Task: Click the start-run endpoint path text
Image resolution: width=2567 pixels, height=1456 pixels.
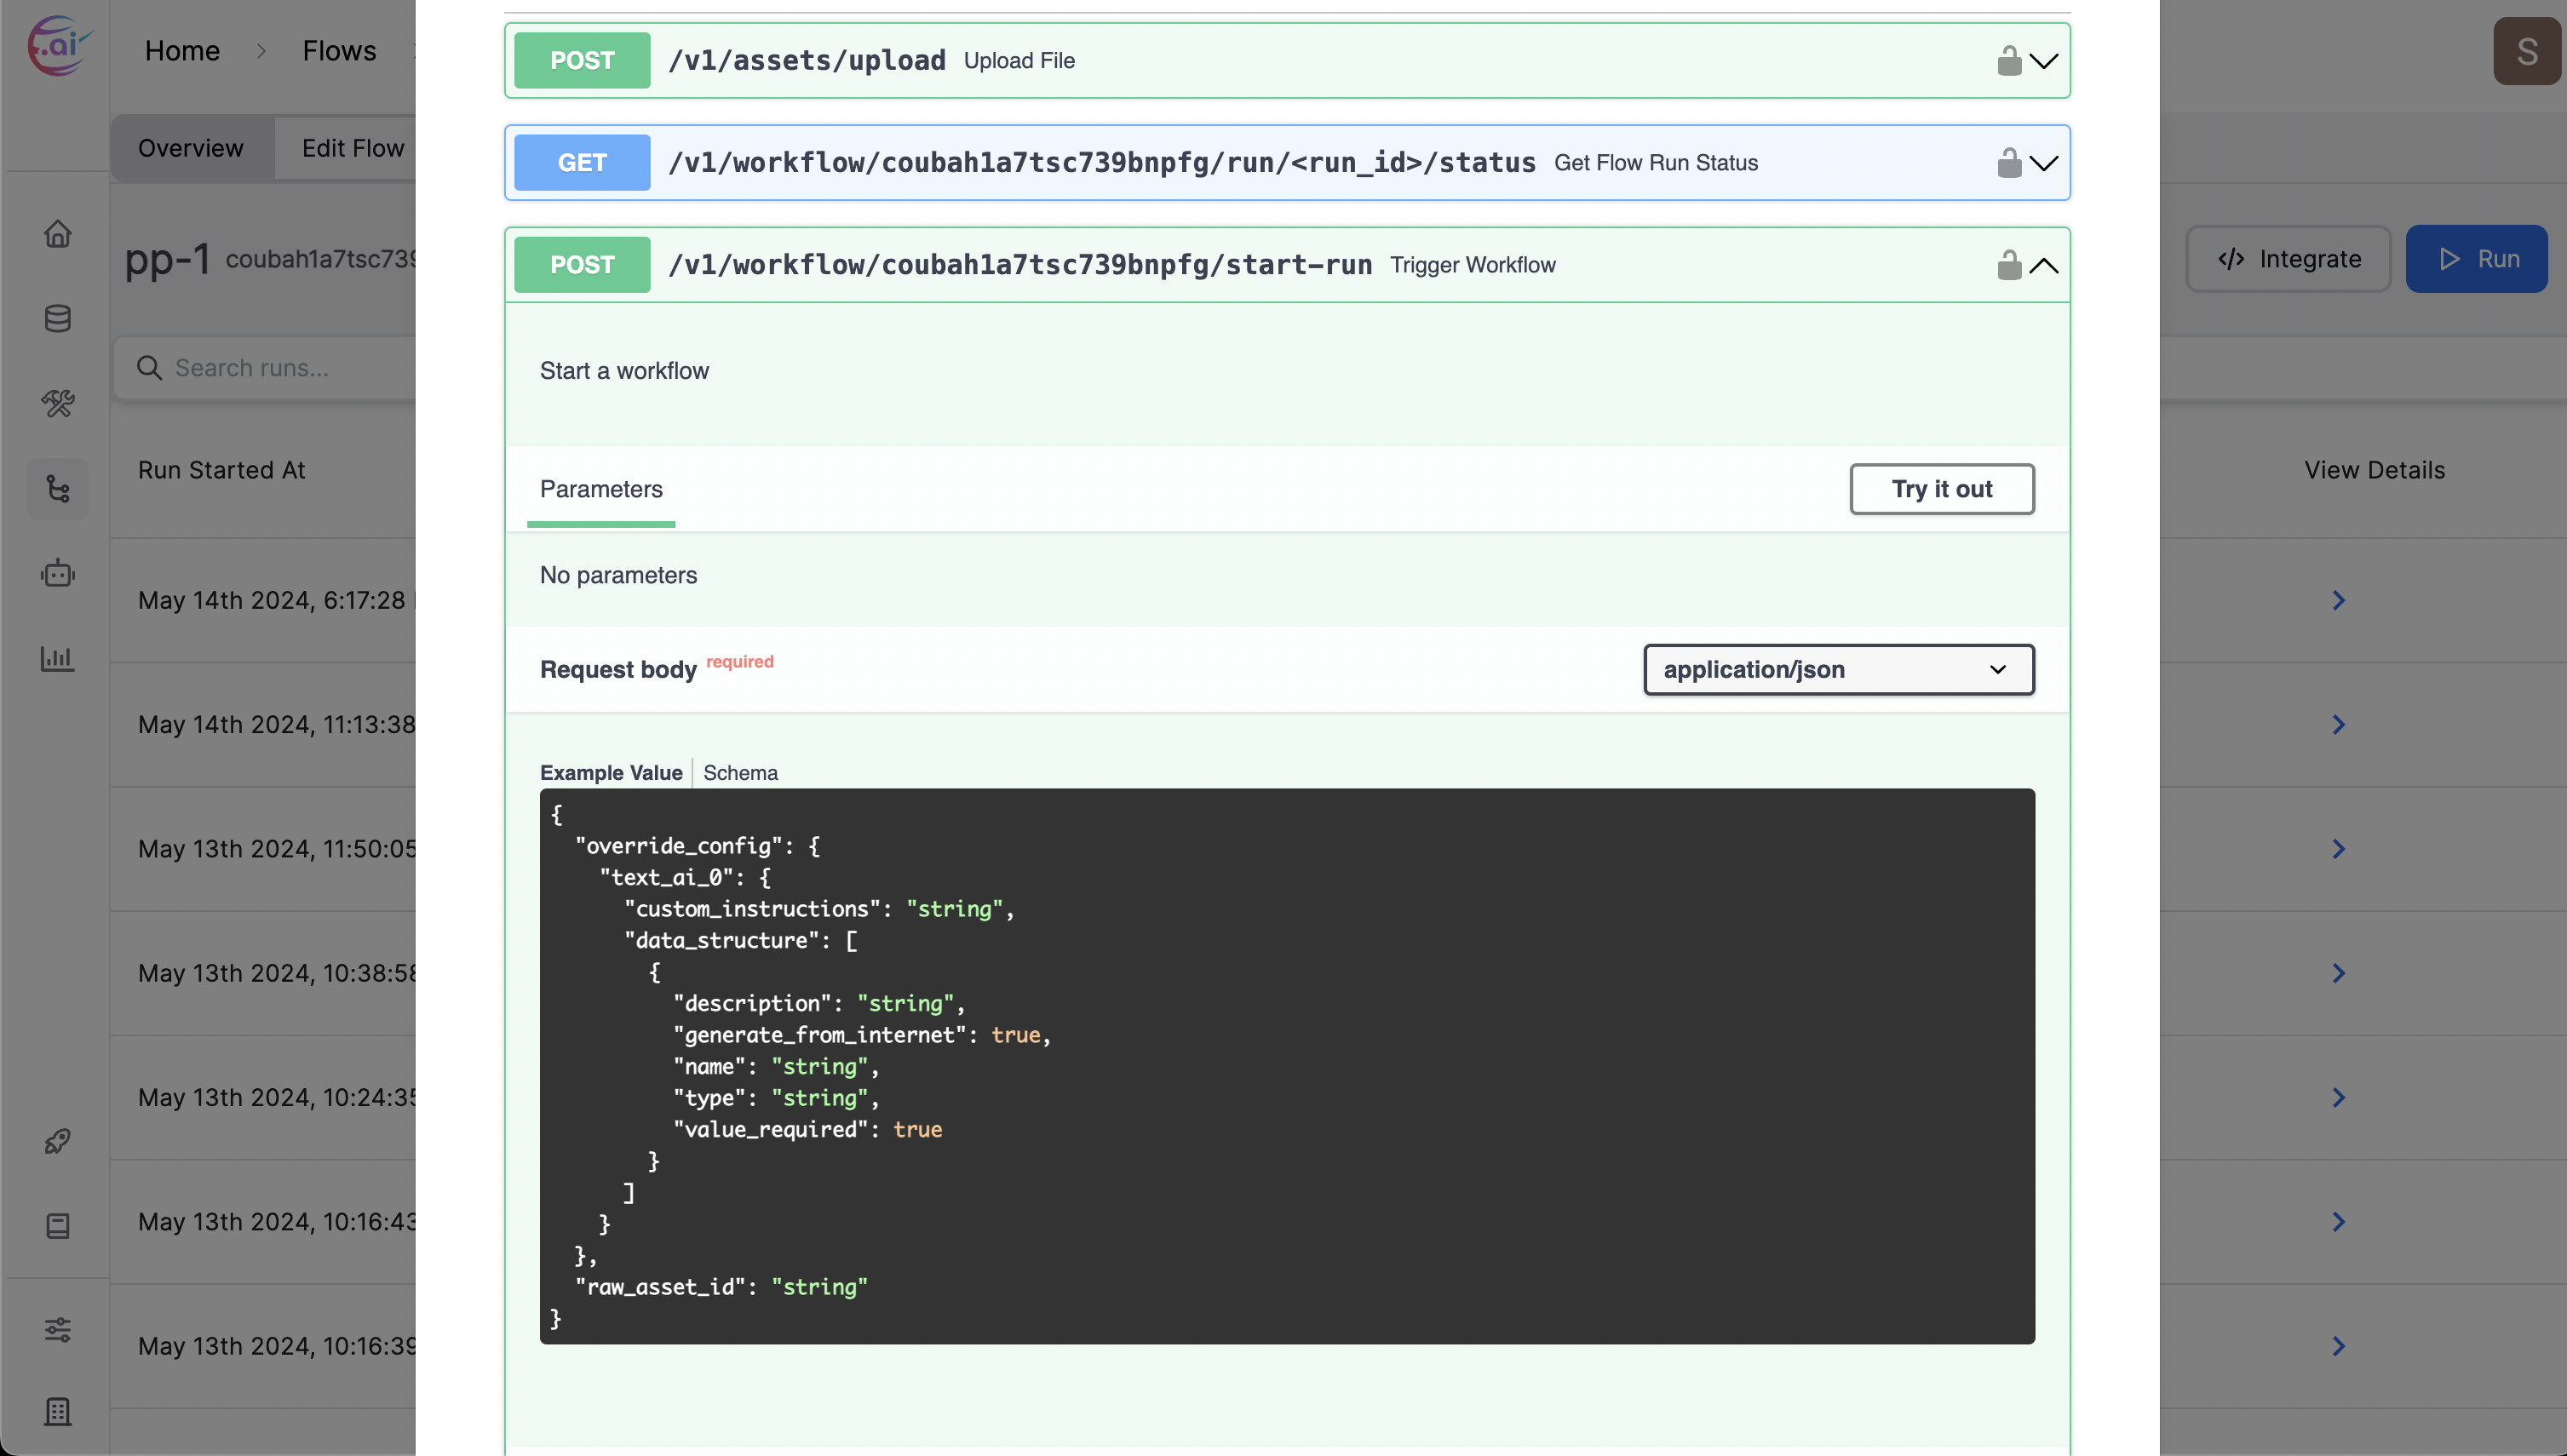Action: [1020, 265]
